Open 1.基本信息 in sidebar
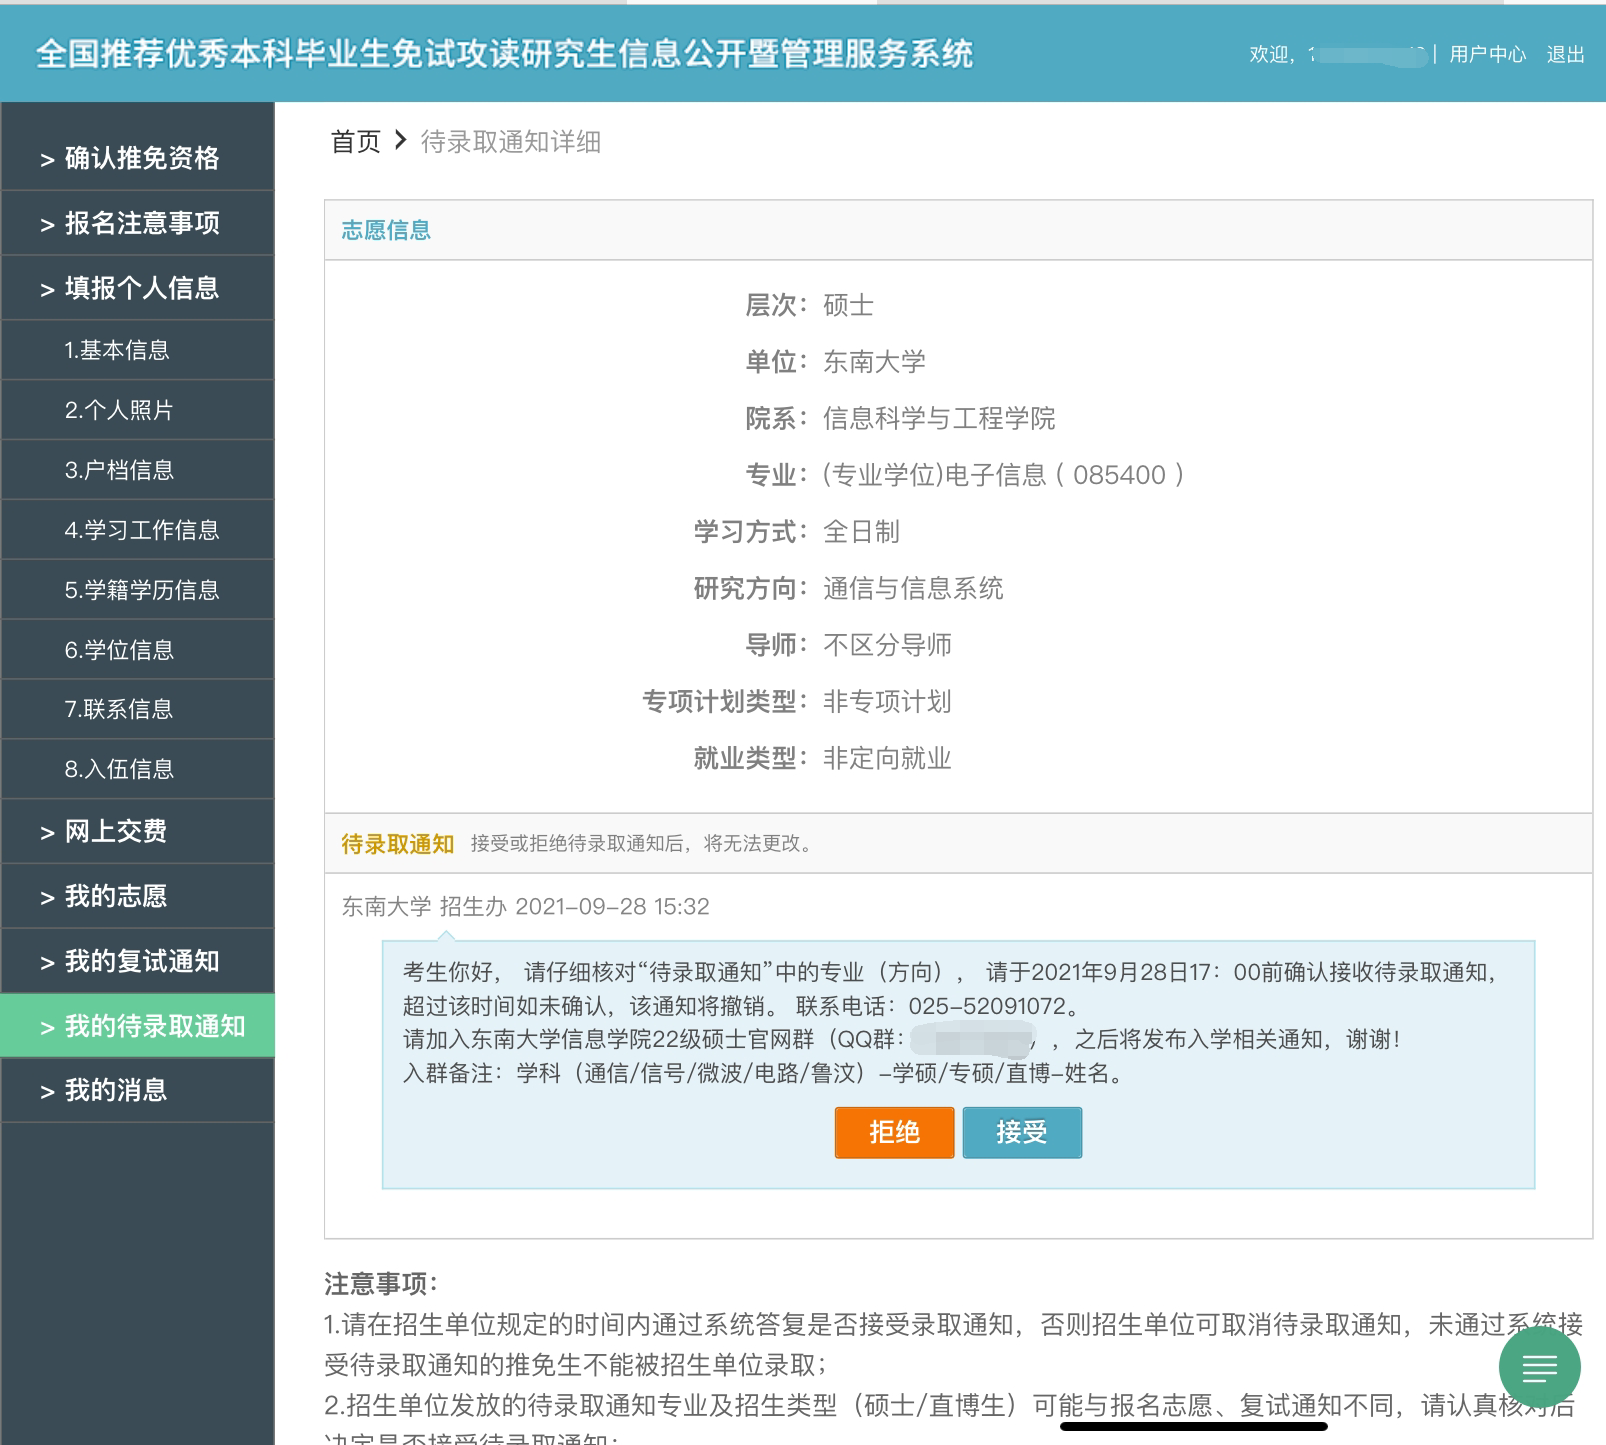Image resolution: width=1606 pixels, height=1445 pixels. click(117, 350)
